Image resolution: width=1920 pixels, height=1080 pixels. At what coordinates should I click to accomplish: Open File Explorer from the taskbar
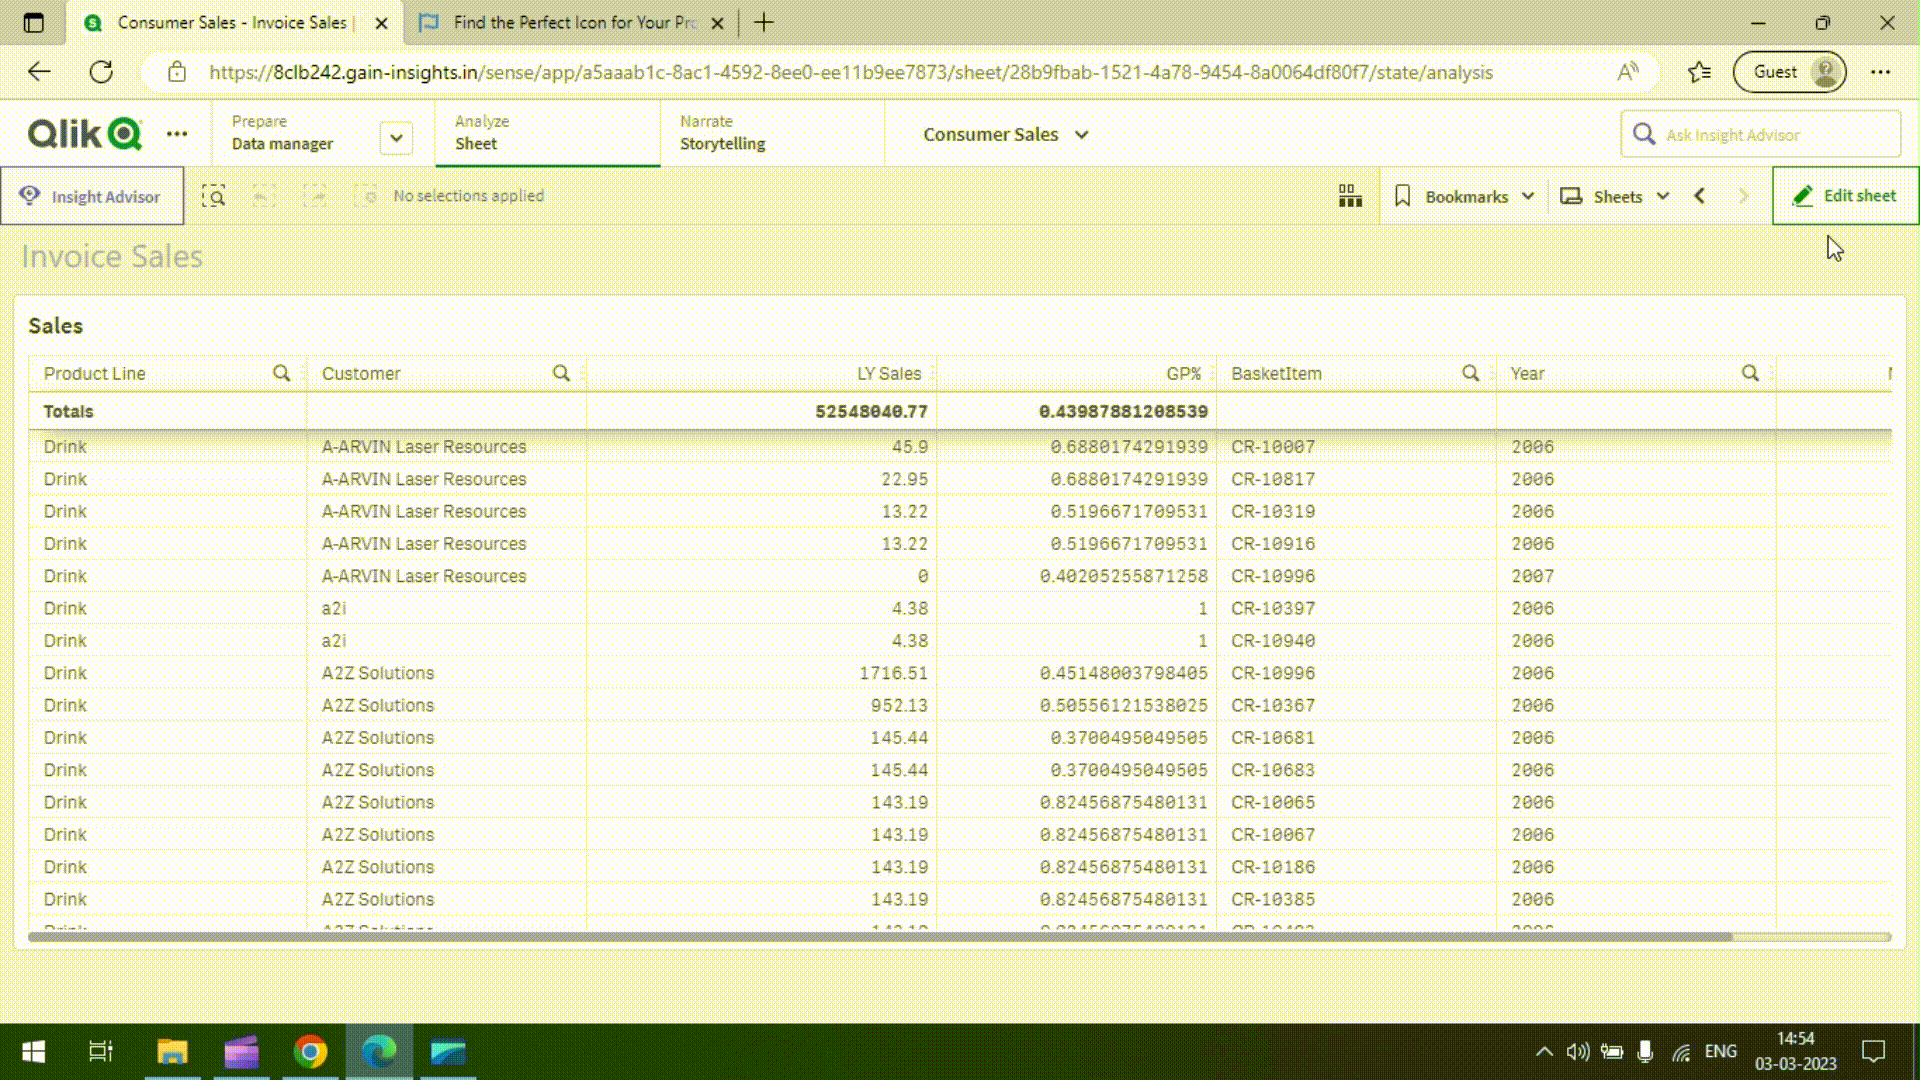tap(172, 1052)
